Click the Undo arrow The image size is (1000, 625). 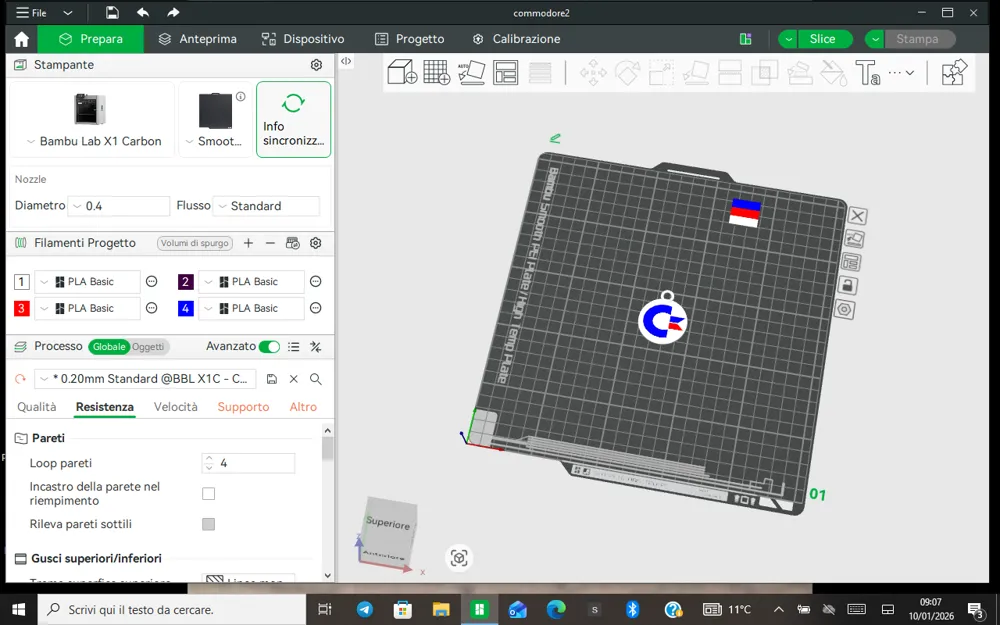point(143,13)
